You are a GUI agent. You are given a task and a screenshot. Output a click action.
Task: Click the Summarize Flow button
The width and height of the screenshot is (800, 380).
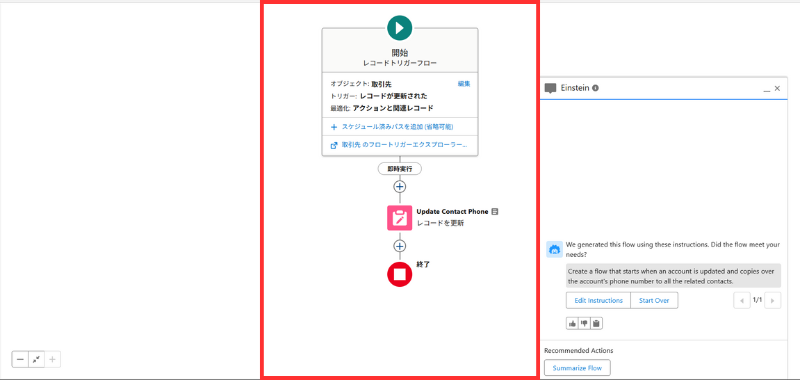point(577,368)
